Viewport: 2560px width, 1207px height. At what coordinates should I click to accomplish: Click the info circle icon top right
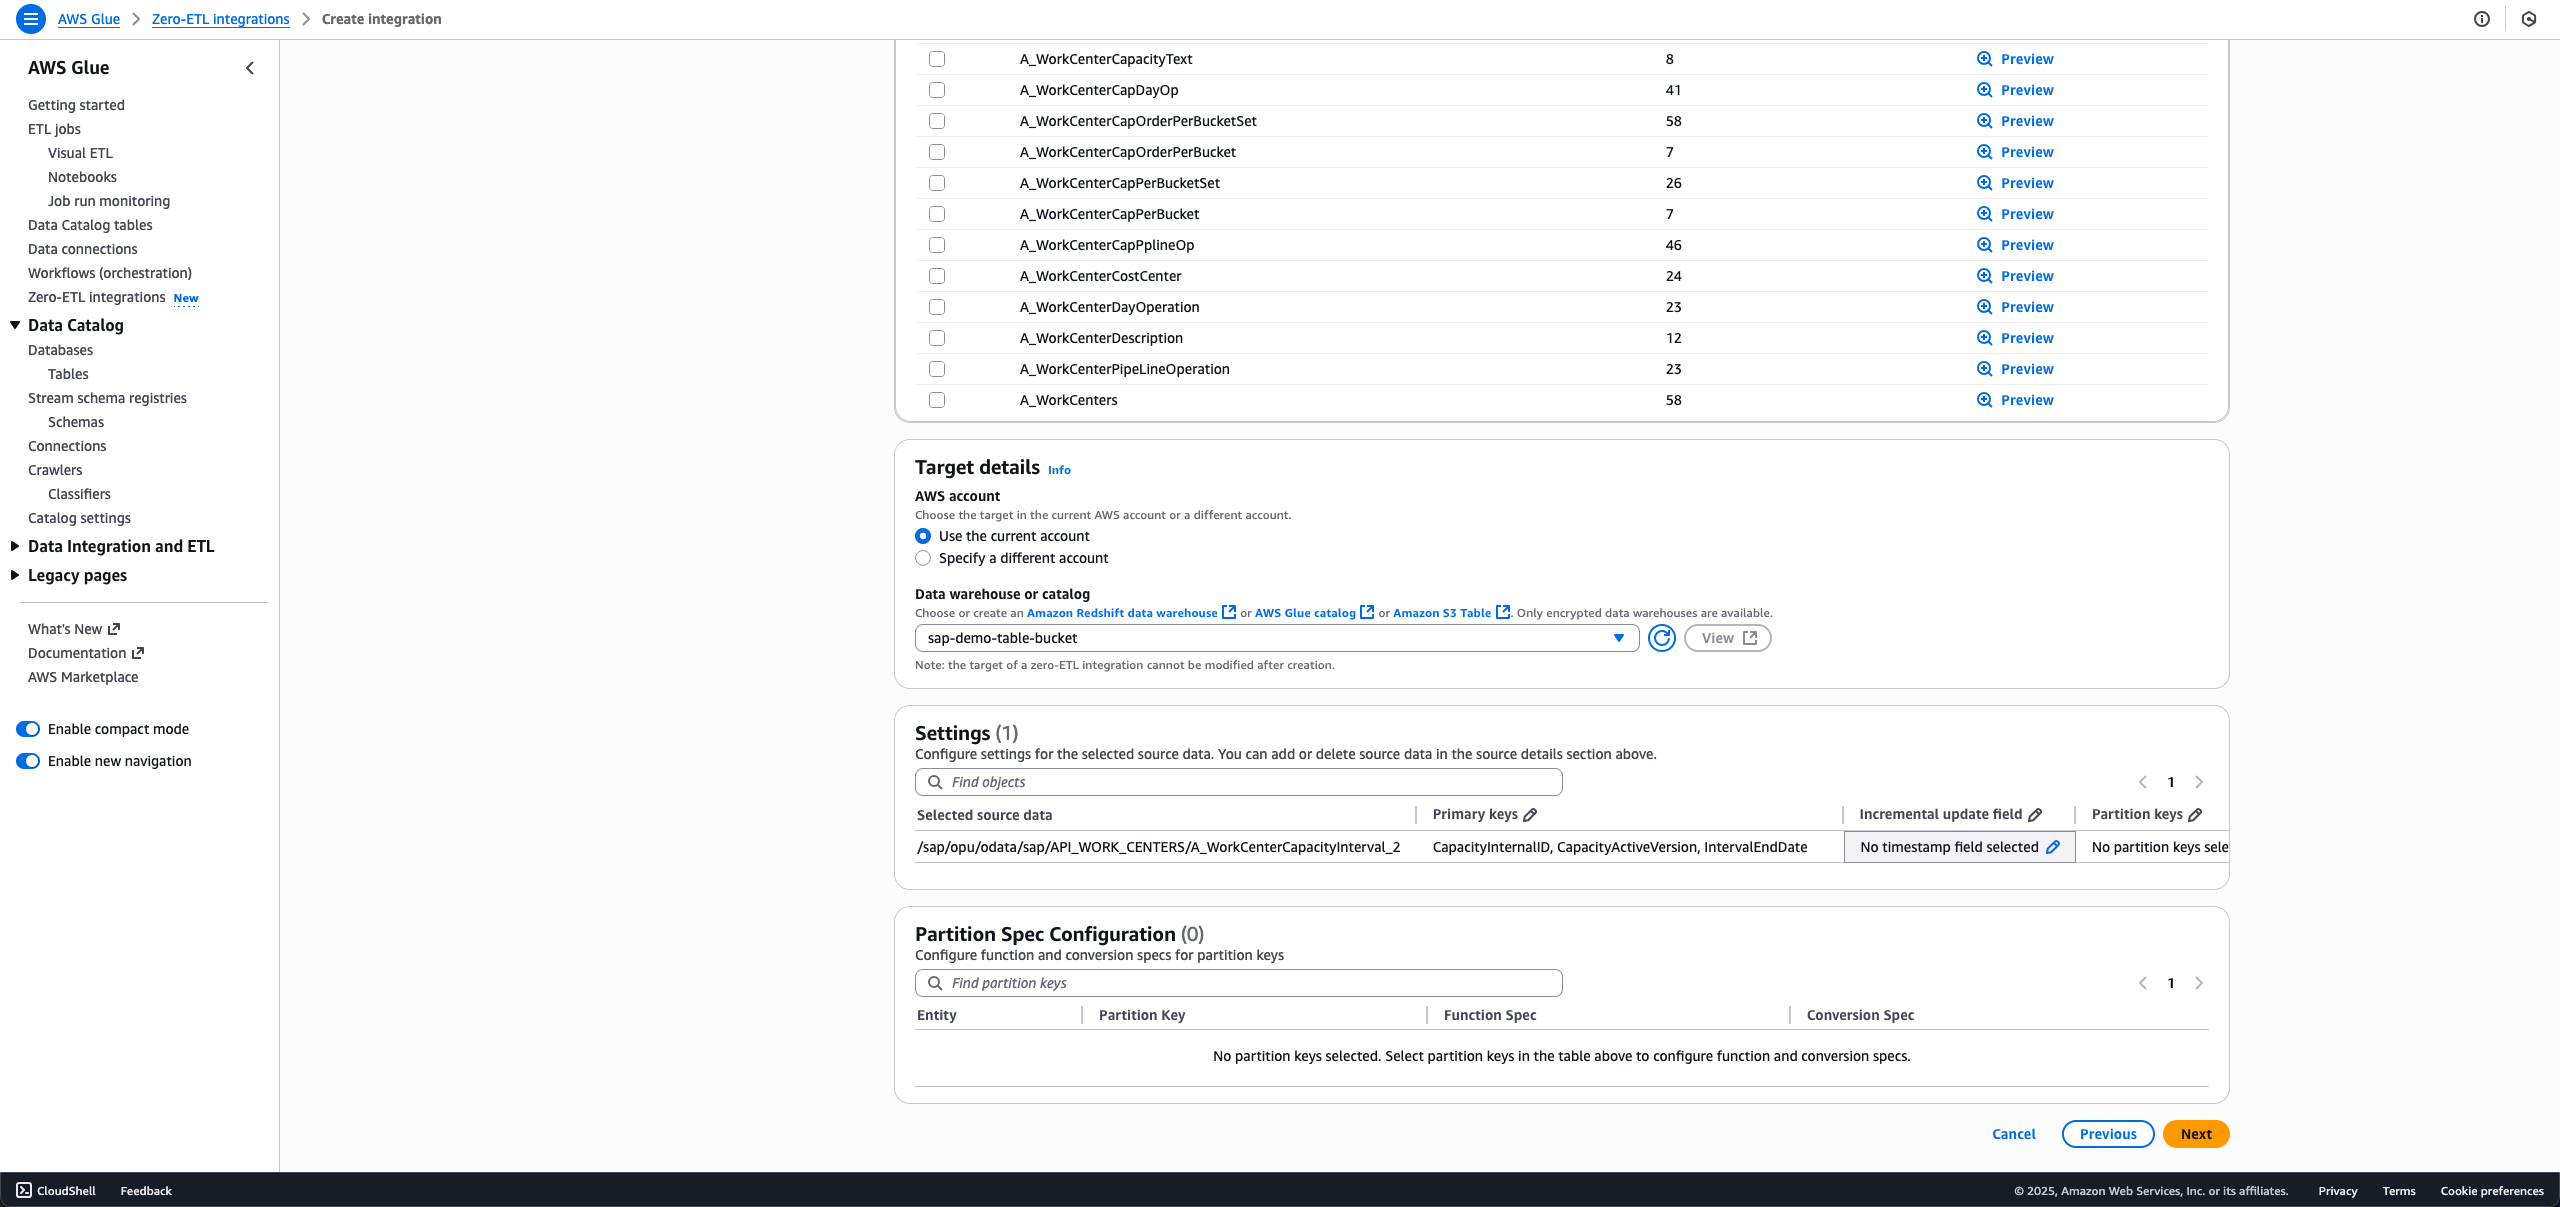point(2481,19)
